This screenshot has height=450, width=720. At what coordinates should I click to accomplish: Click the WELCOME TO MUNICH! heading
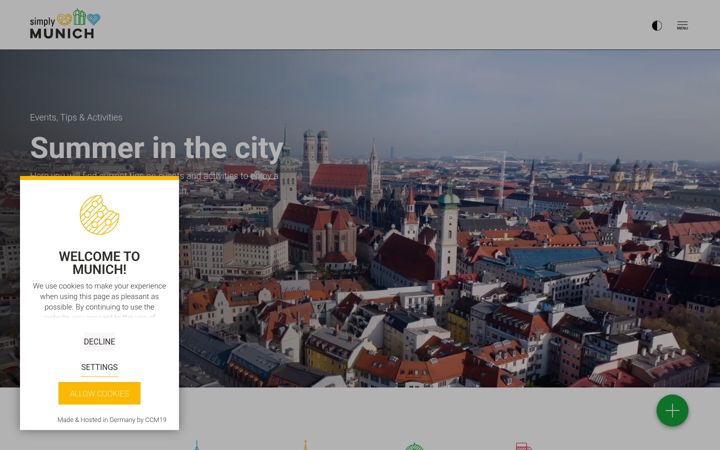coord(99,263)
